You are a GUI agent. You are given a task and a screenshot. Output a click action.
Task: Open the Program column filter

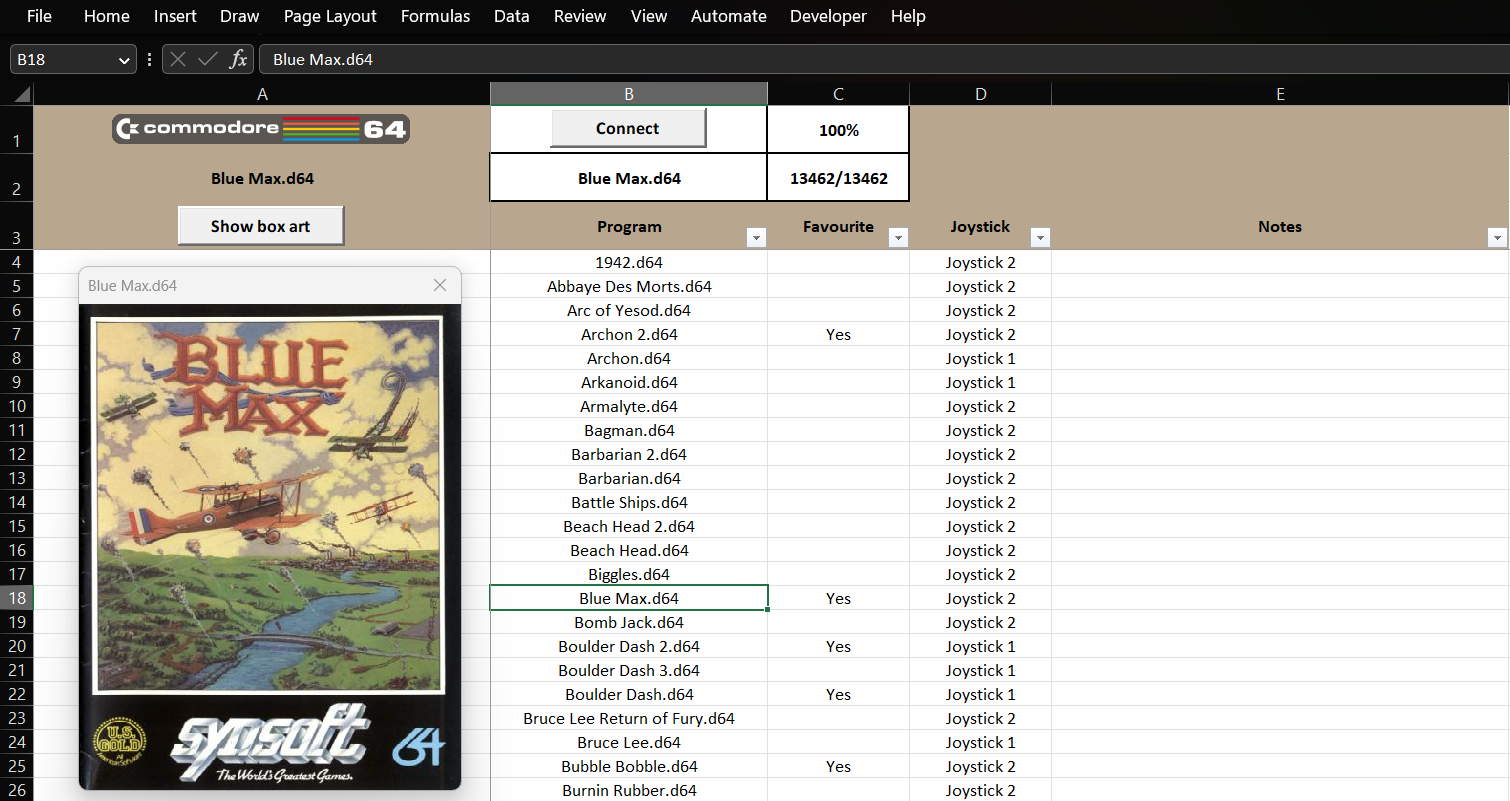pyautogui.click(x=756, y=237)
